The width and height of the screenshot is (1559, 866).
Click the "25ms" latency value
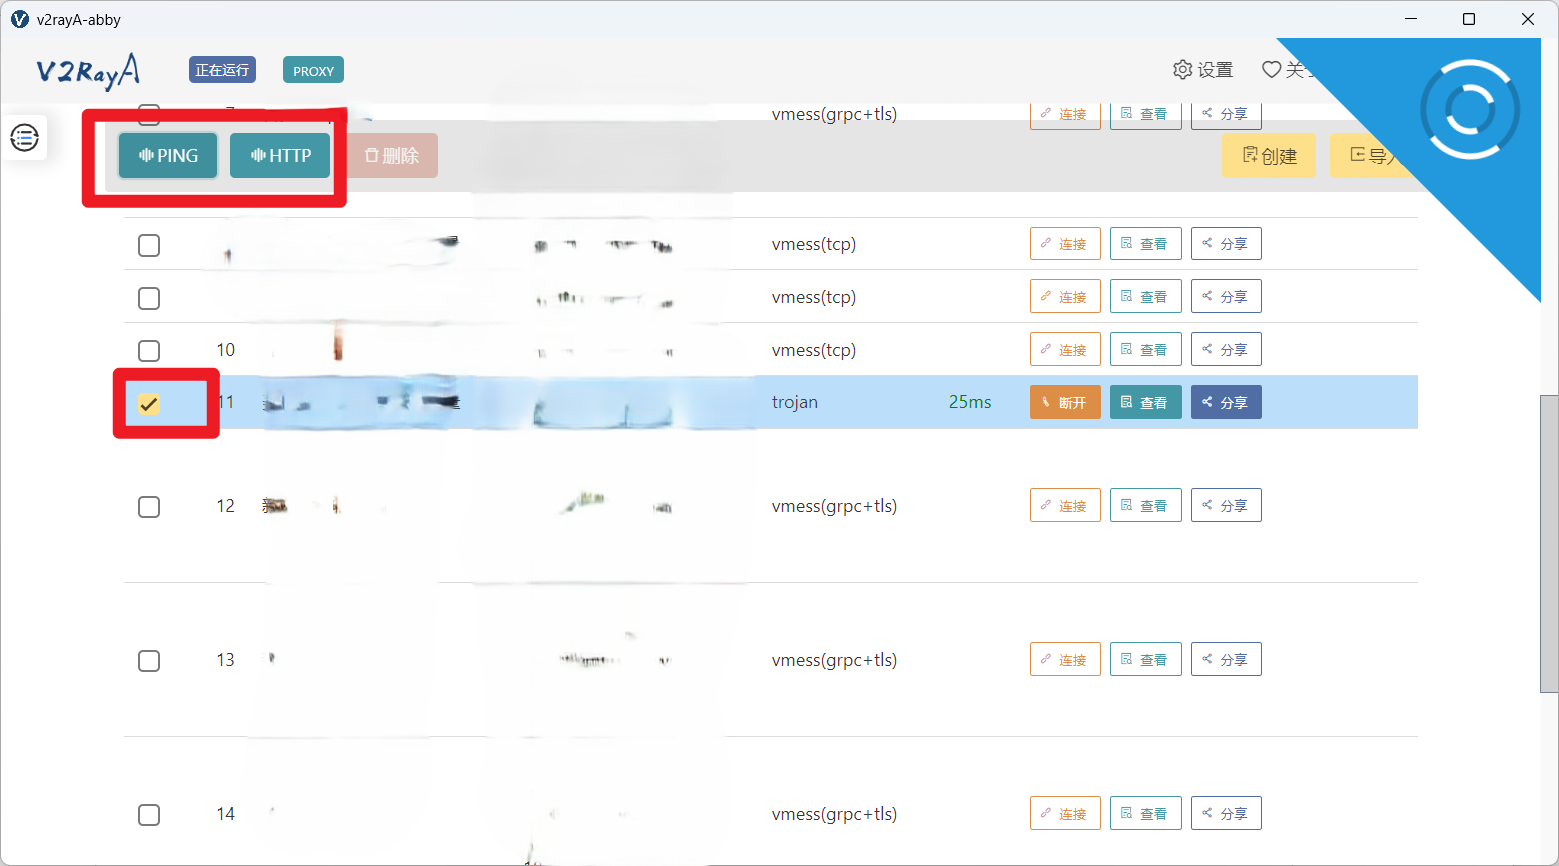point(970,402)
